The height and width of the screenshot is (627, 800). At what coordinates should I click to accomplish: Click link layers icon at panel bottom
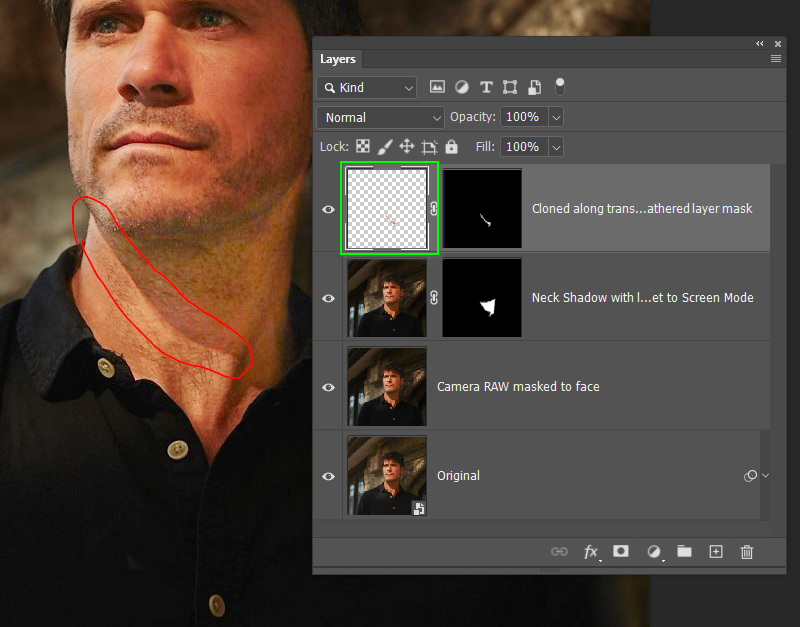click(559, 551)
